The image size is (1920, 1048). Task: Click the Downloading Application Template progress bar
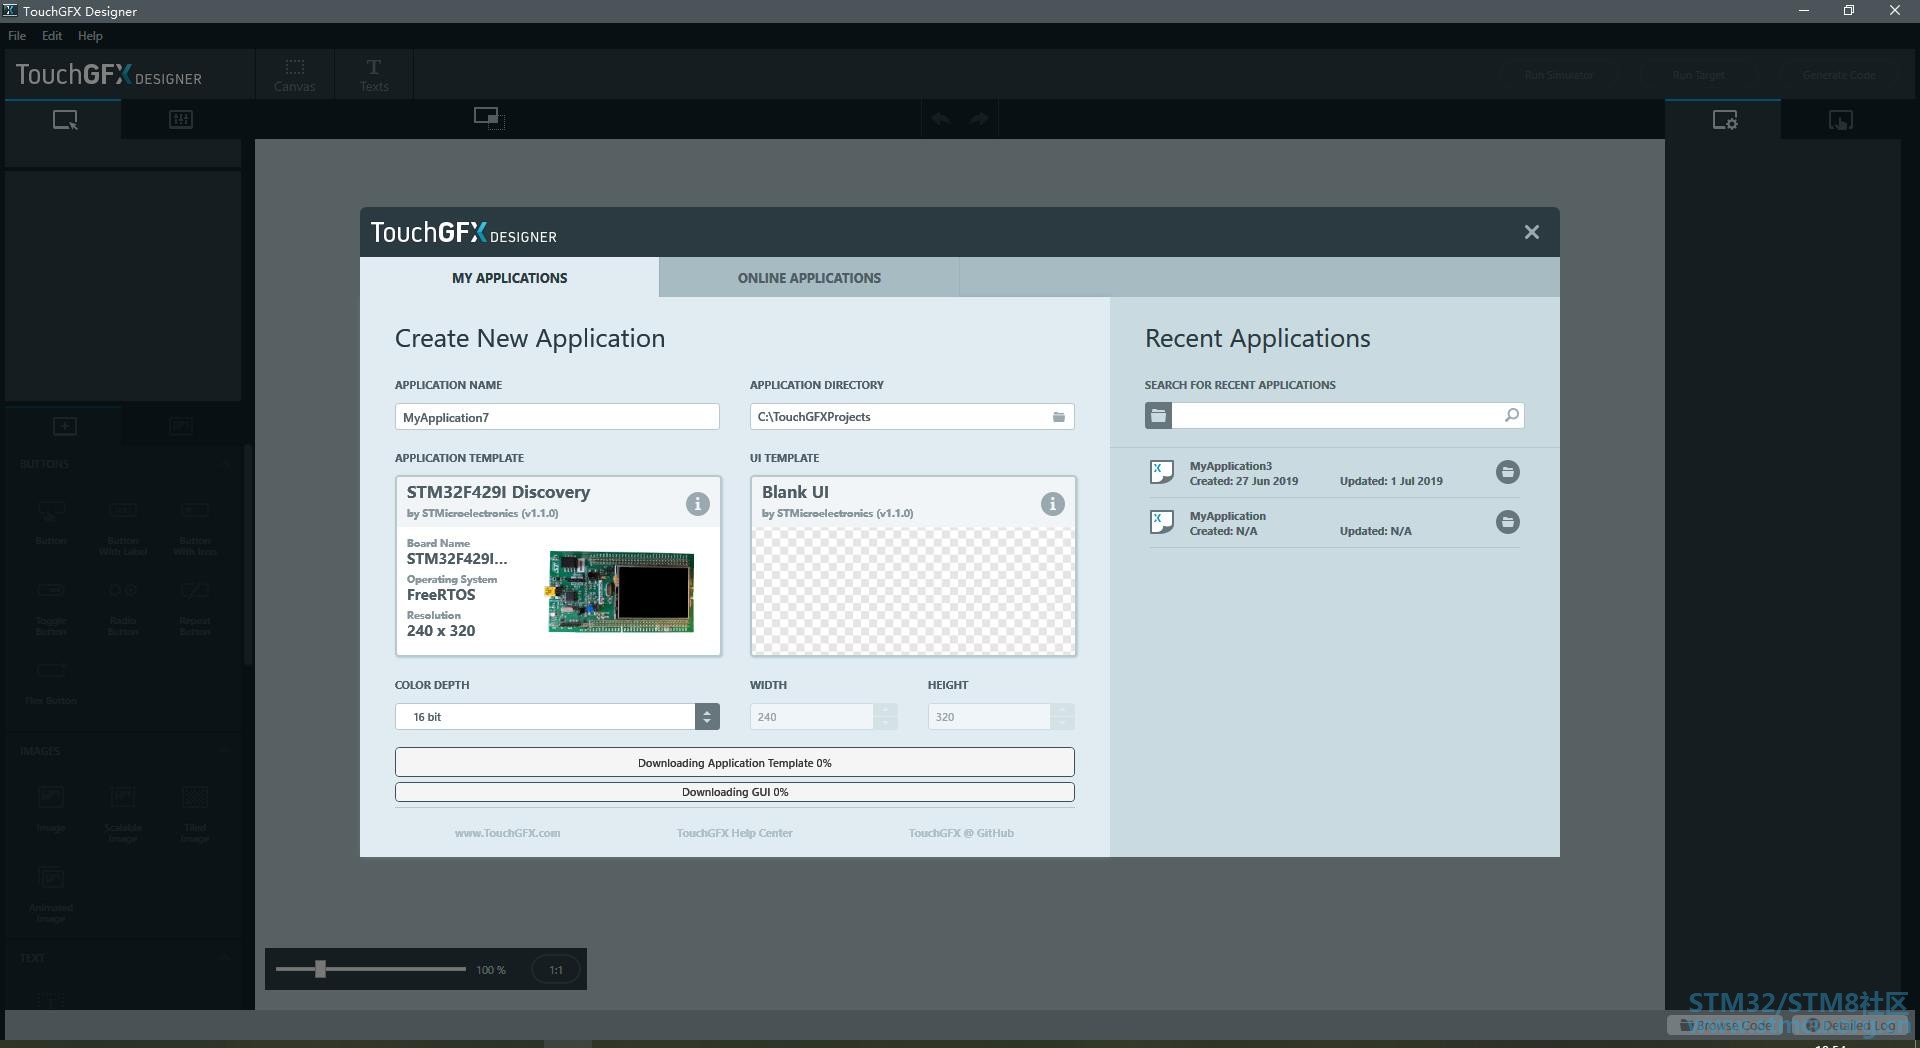coord(735,762)
